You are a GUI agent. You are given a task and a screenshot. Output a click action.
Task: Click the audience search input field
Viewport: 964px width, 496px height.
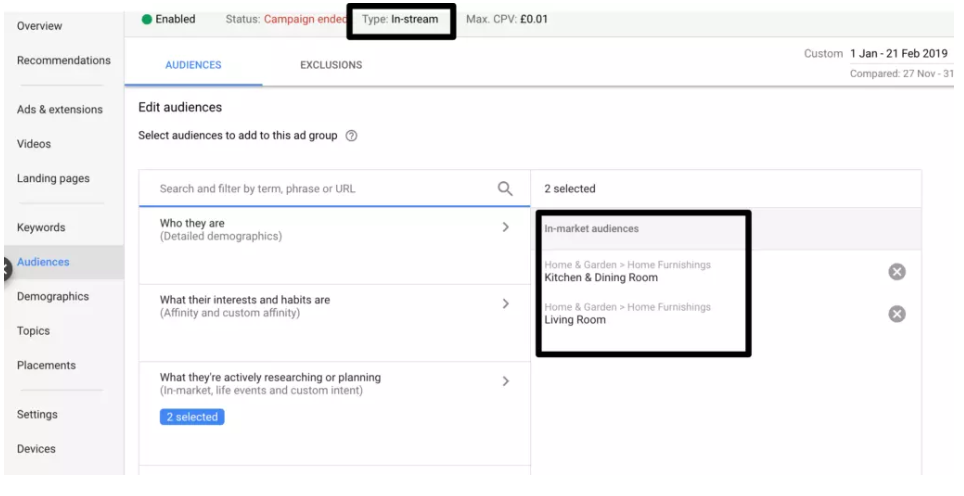click(320, 188)
